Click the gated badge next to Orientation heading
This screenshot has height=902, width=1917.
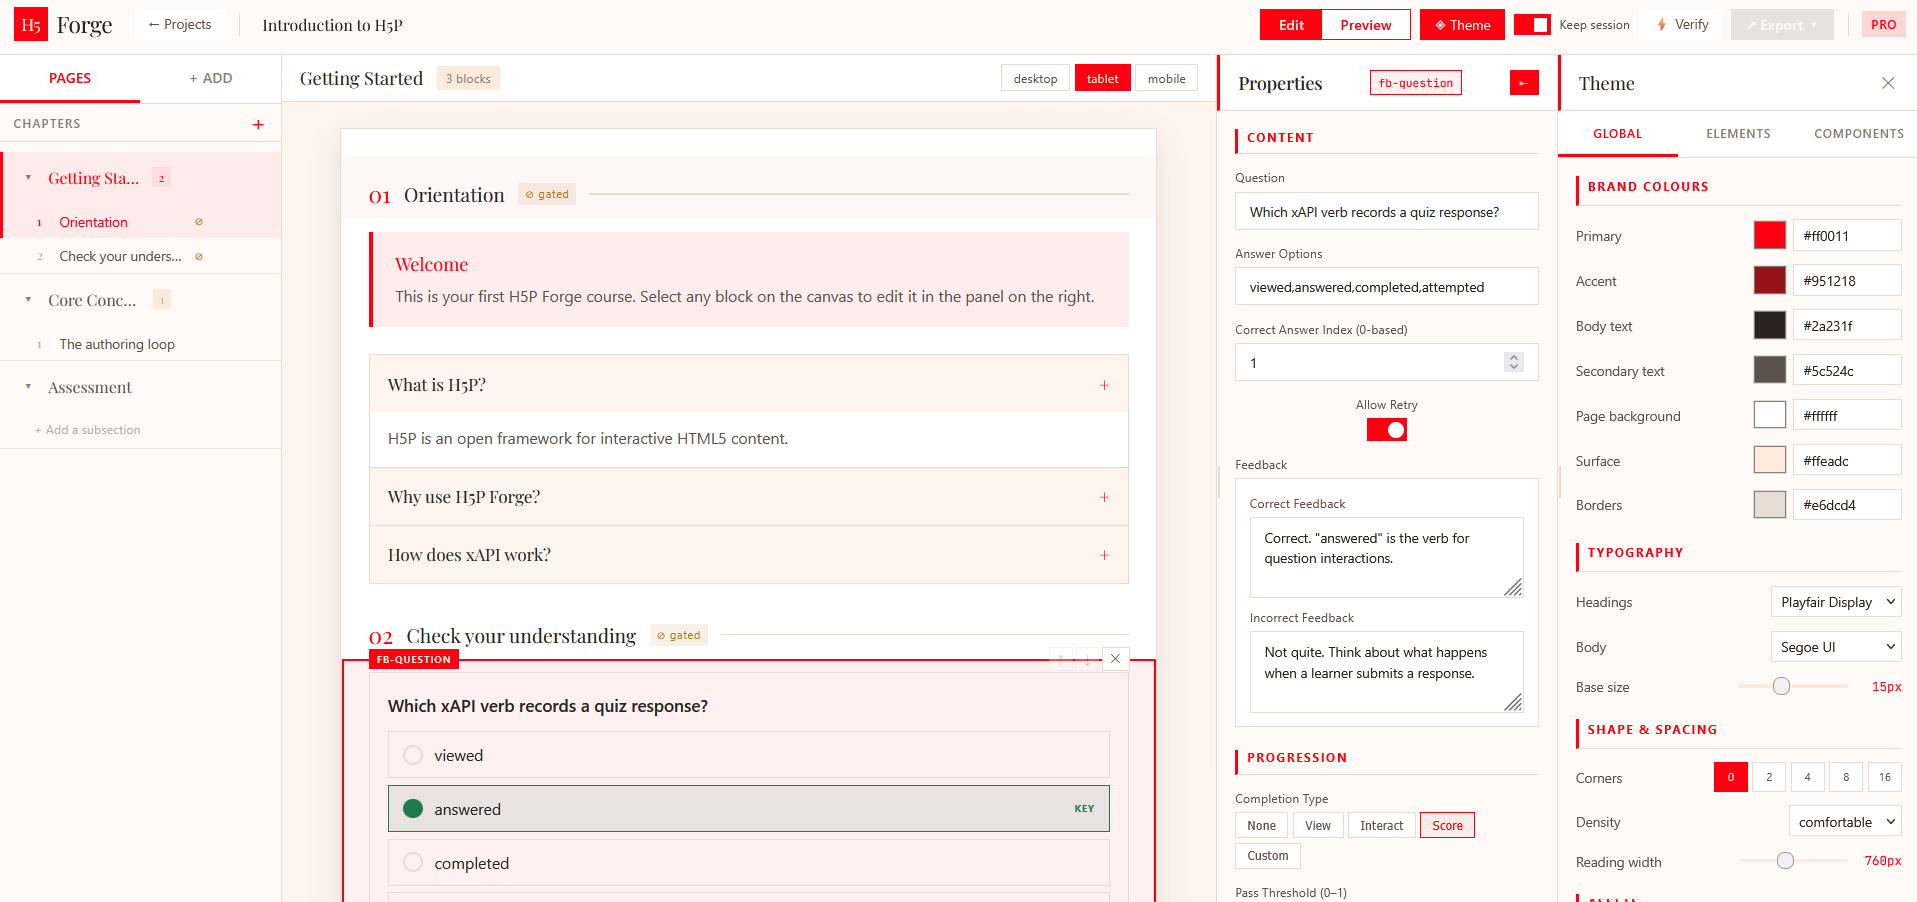tap(547, 194)
